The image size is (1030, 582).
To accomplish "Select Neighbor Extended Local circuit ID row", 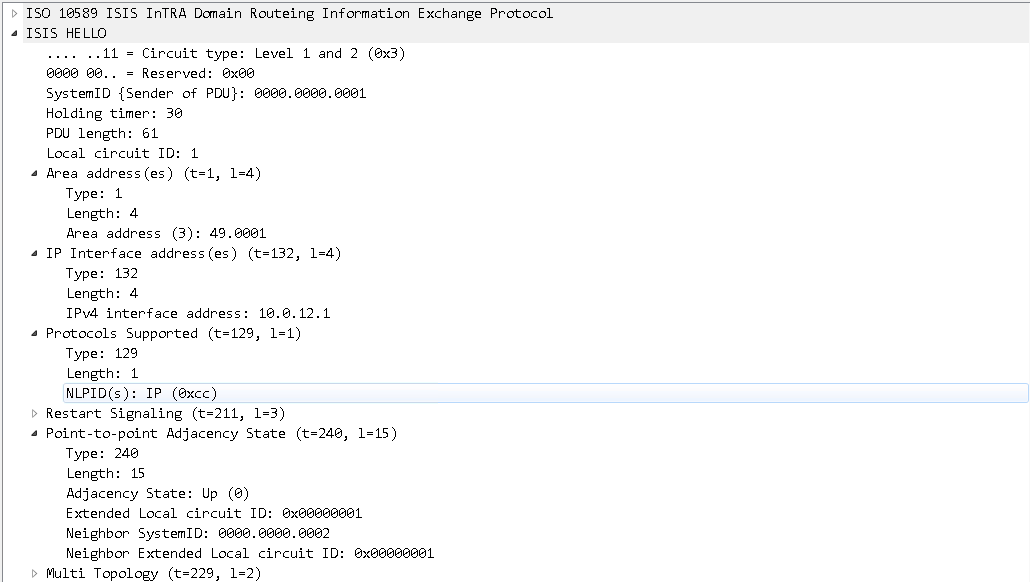I will click(x=249, y=553).
